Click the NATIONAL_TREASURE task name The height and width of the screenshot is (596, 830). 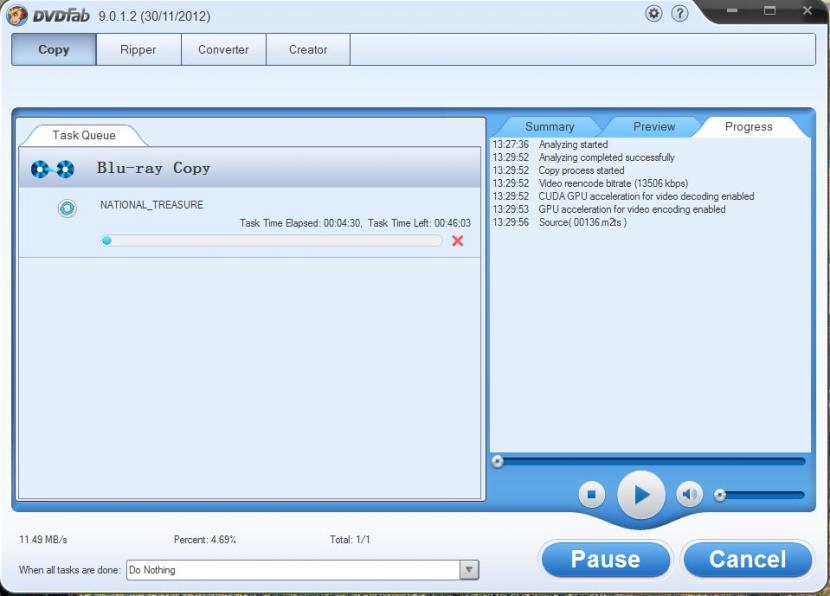151,205
